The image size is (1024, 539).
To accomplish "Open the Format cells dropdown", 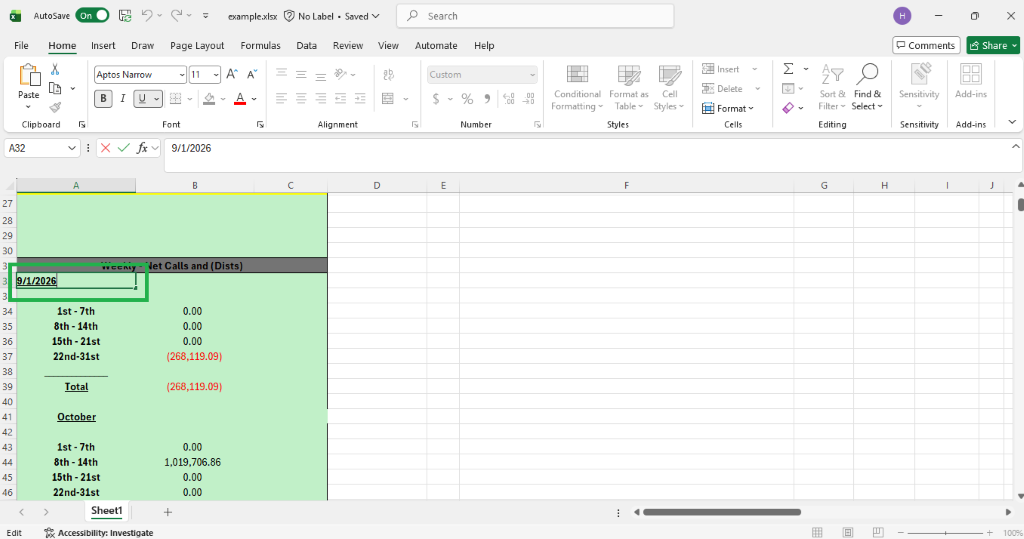I will [728, 108].
